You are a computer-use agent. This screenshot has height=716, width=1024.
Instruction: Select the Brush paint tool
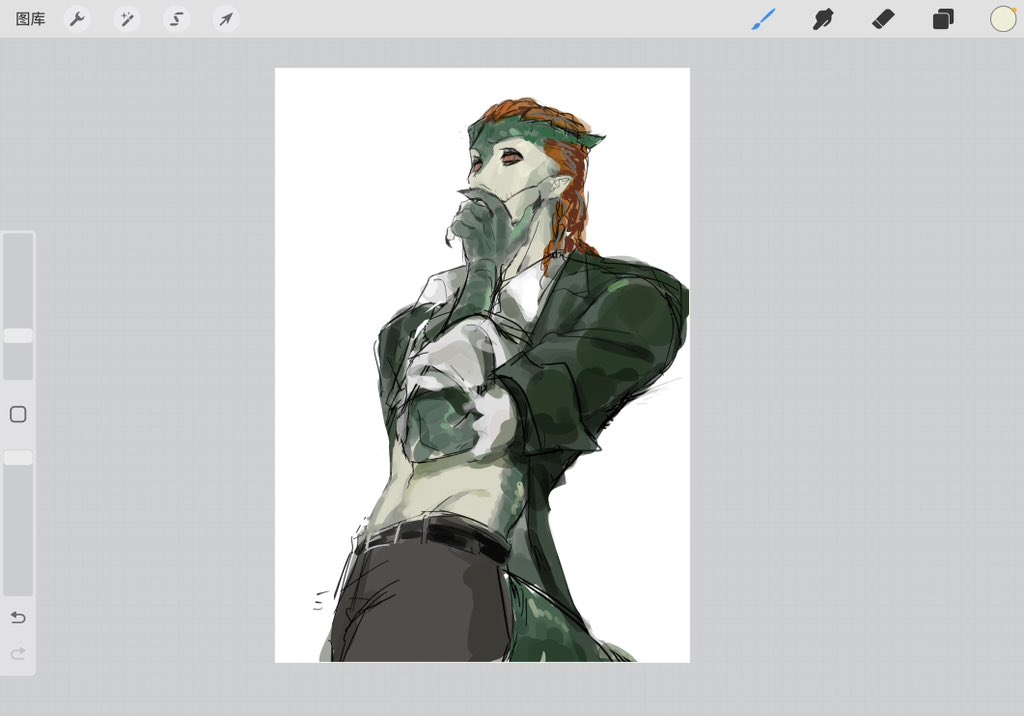(763, 20)
